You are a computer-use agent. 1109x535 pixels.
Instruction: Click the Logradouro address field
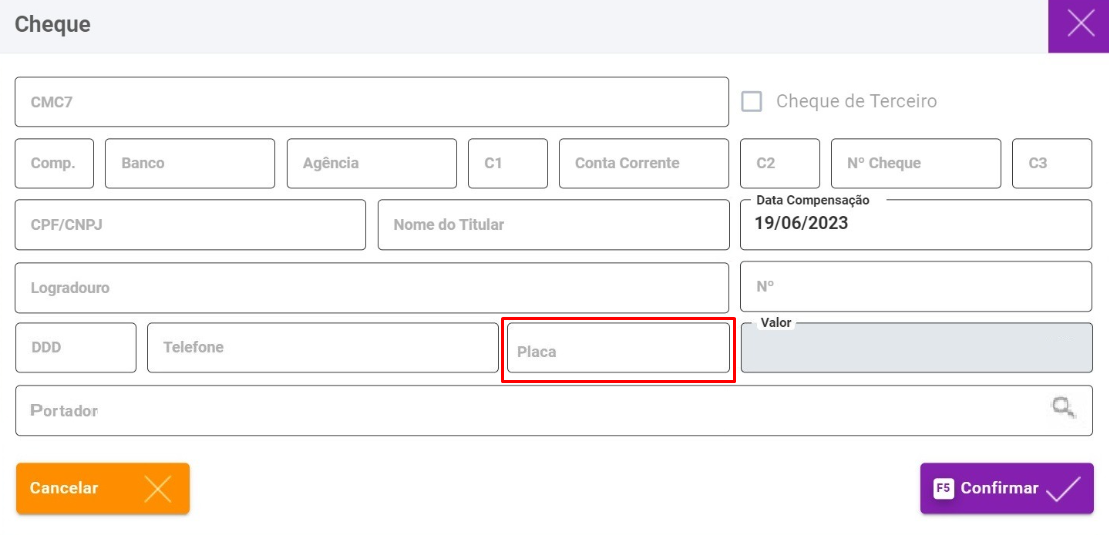371,288
